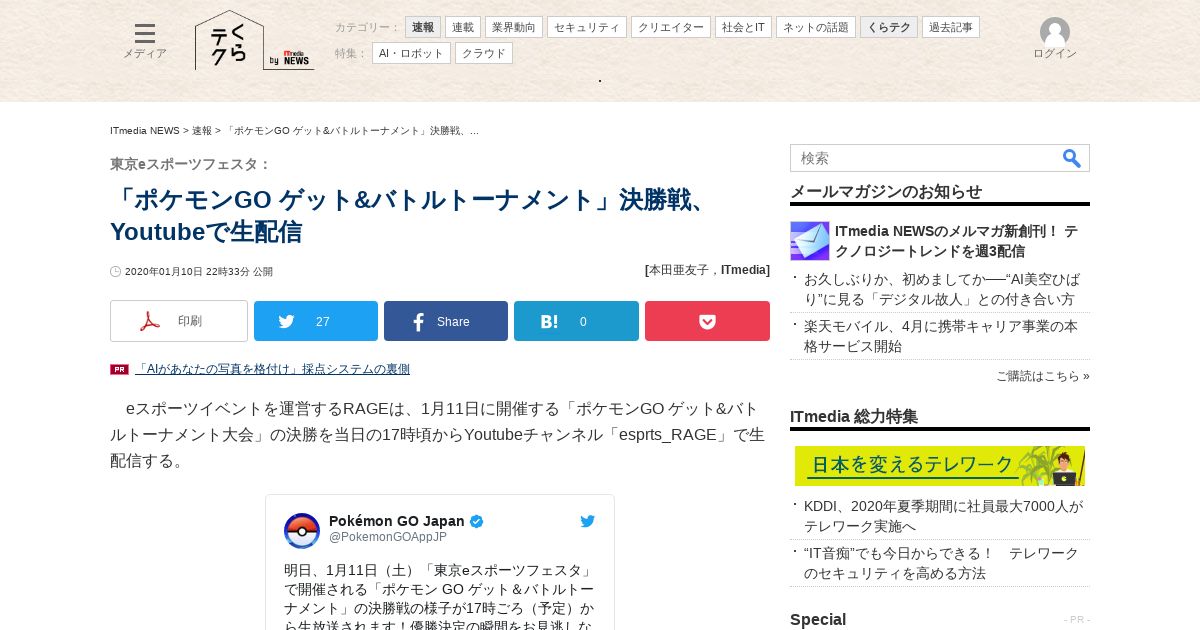
Task: Click the @PokemonGOAppJP handle
Action: pos(388,537)
